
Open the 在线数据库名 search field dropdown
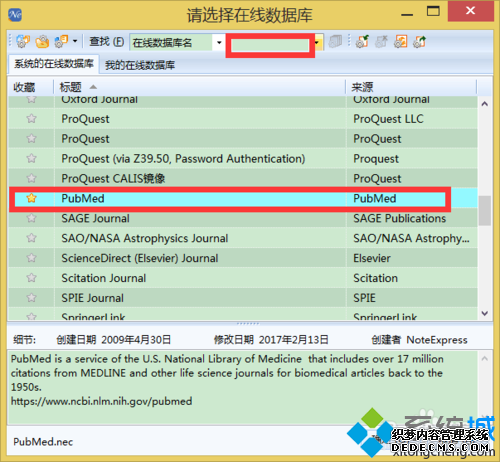pyautogui.click(x=219, y=42)
